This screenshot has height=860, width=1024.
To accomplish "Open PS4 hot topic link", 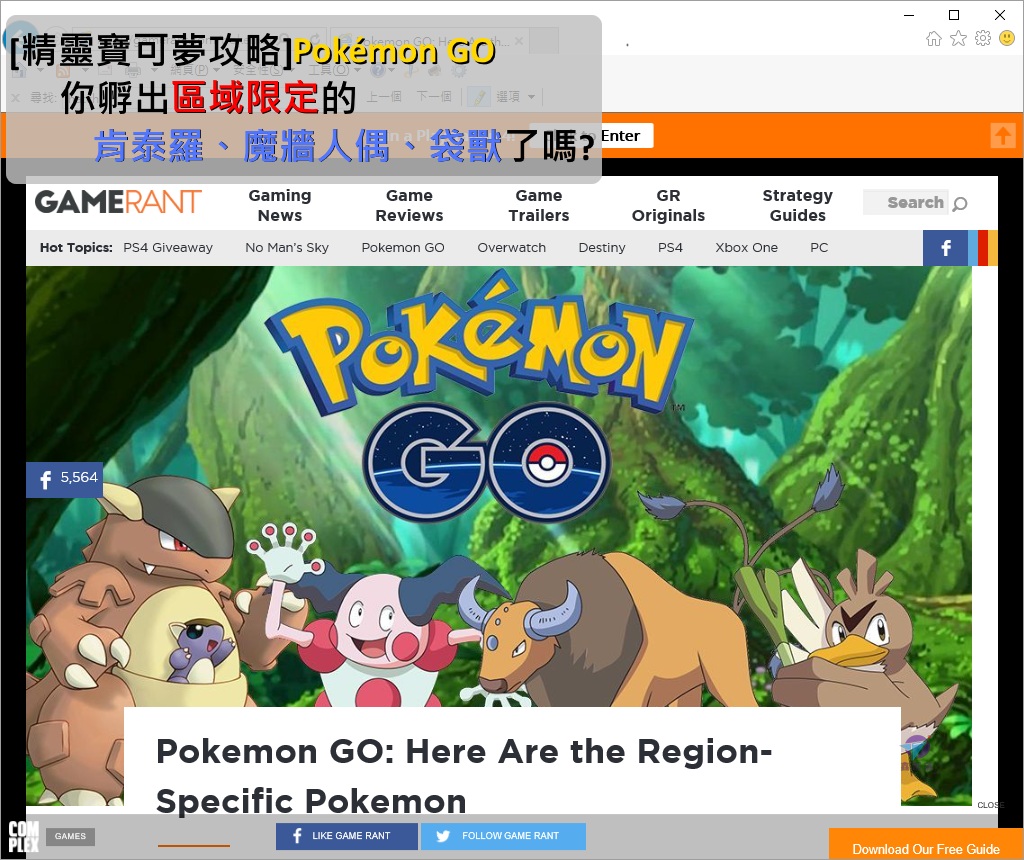I will pos(670,247).
